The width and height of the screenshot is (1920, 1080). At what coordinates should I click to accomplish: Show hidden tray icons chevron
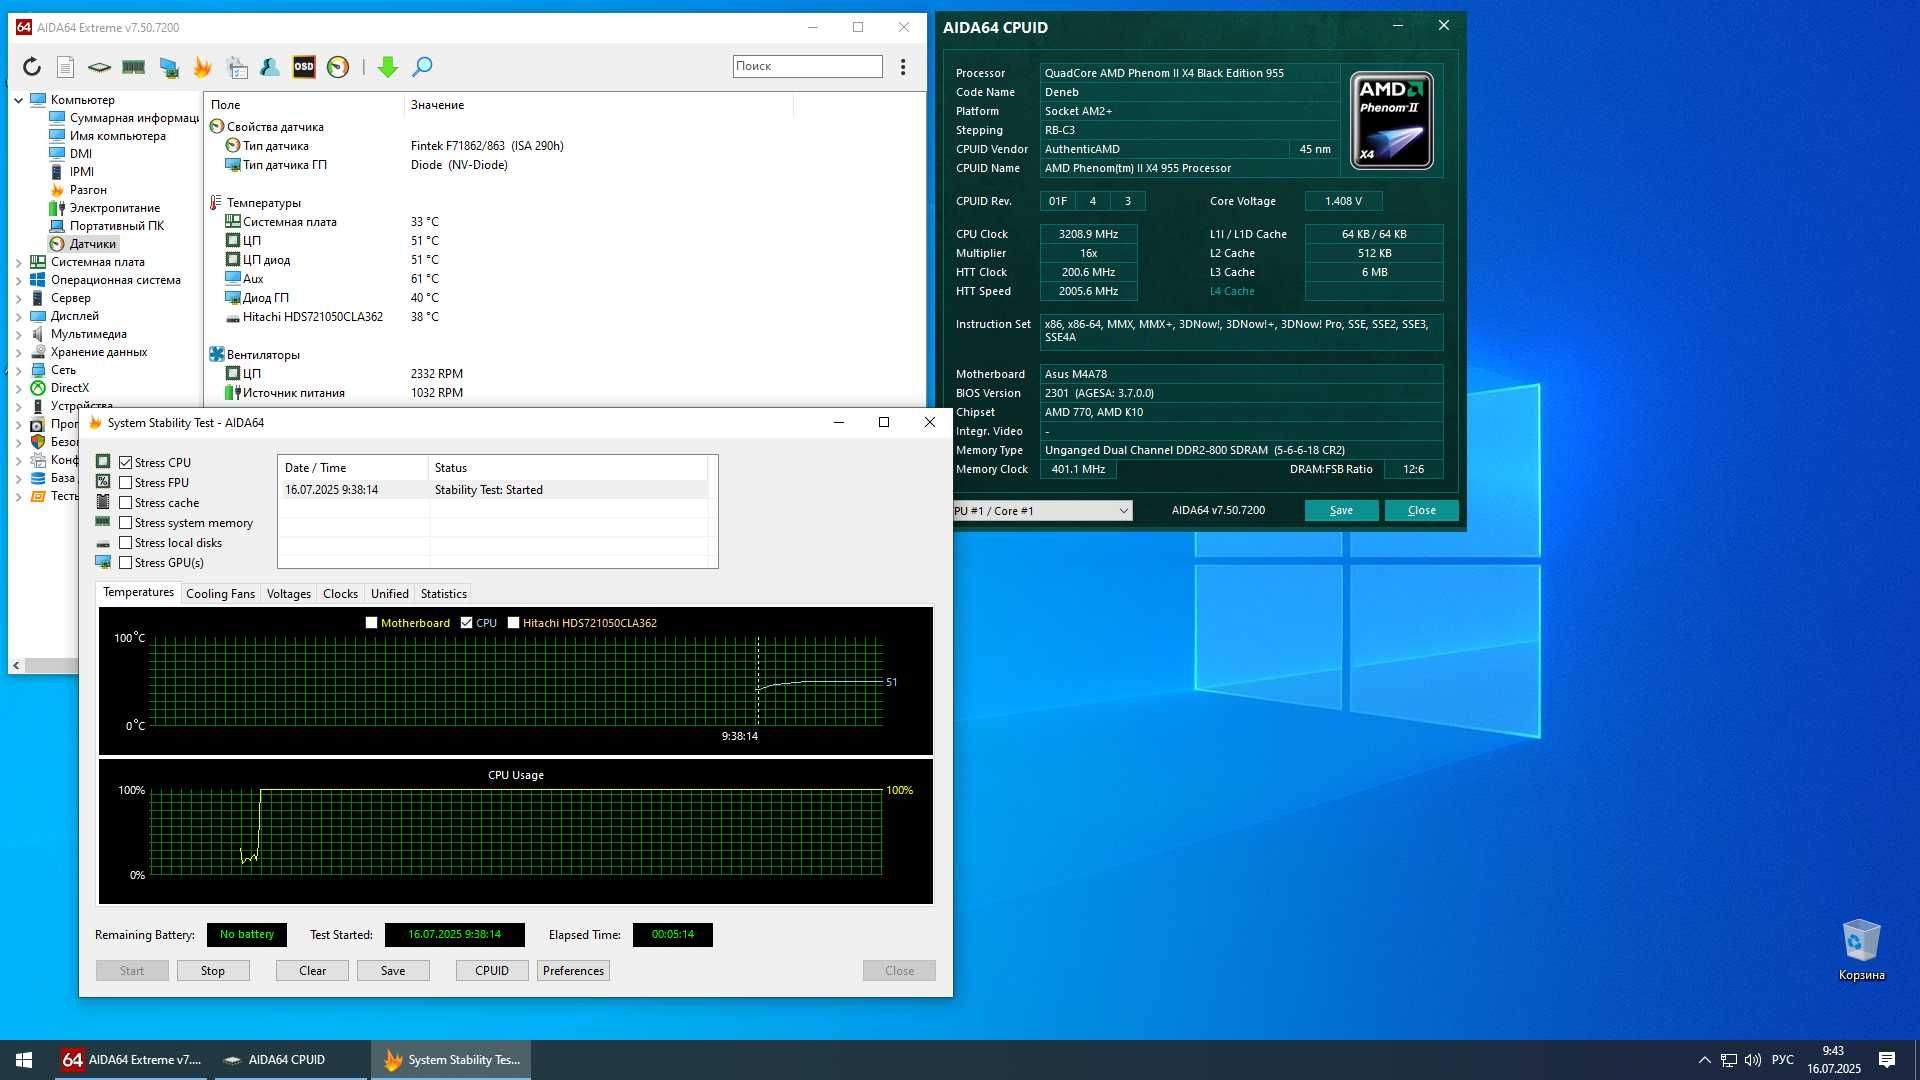(x=1704, y=1060)
